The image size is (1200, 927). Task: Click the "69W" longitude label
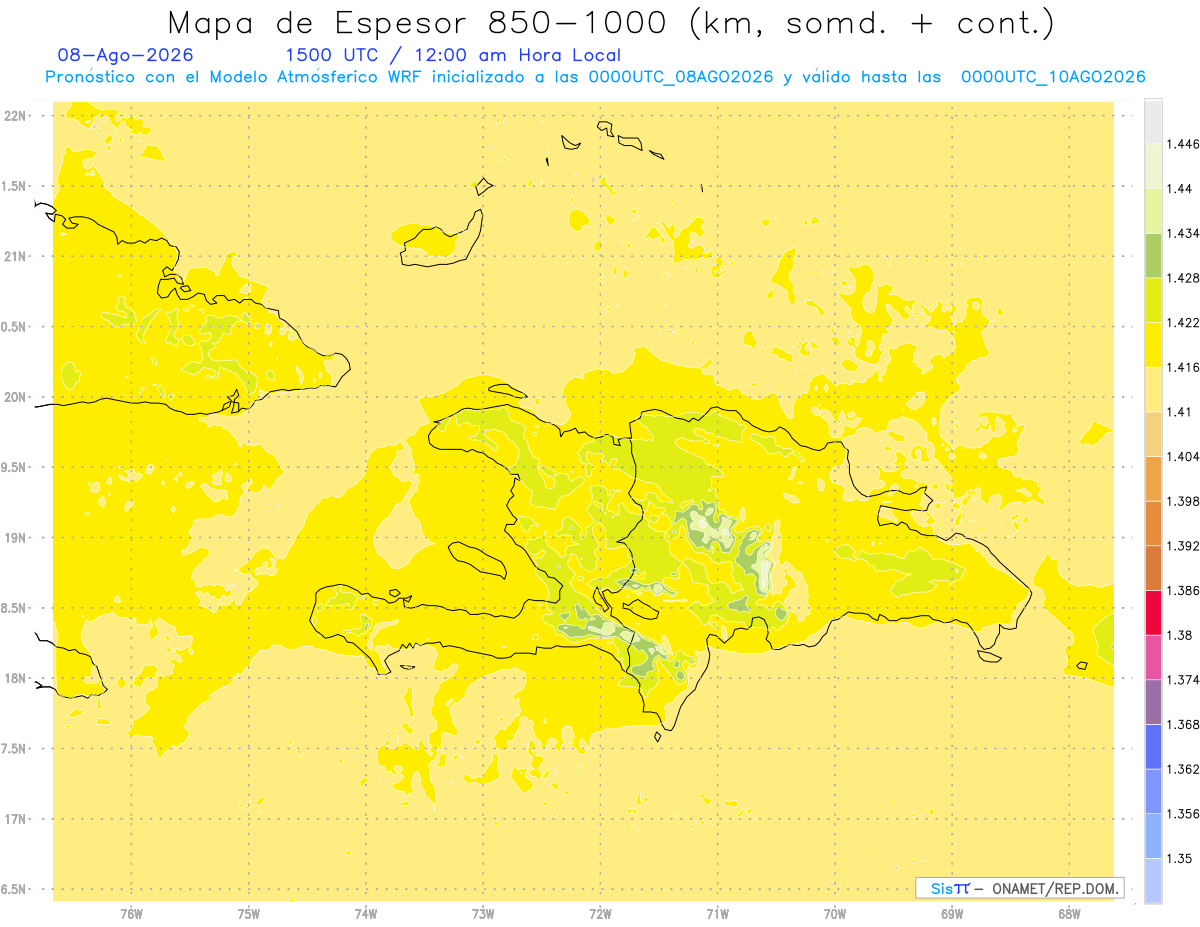pyautogui.click(x=952, y=913)
